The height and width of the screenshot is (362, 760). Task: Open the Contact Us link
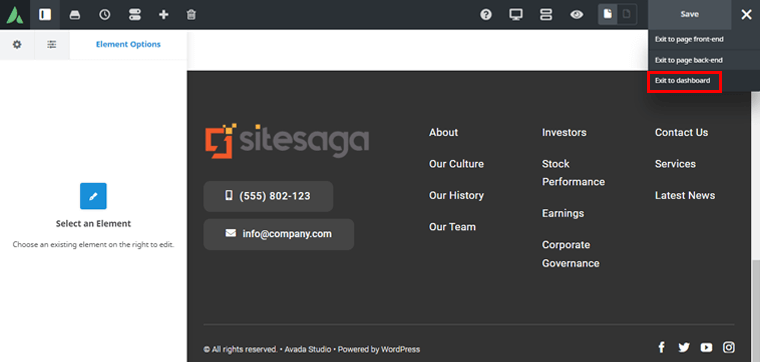coord(681,132)
